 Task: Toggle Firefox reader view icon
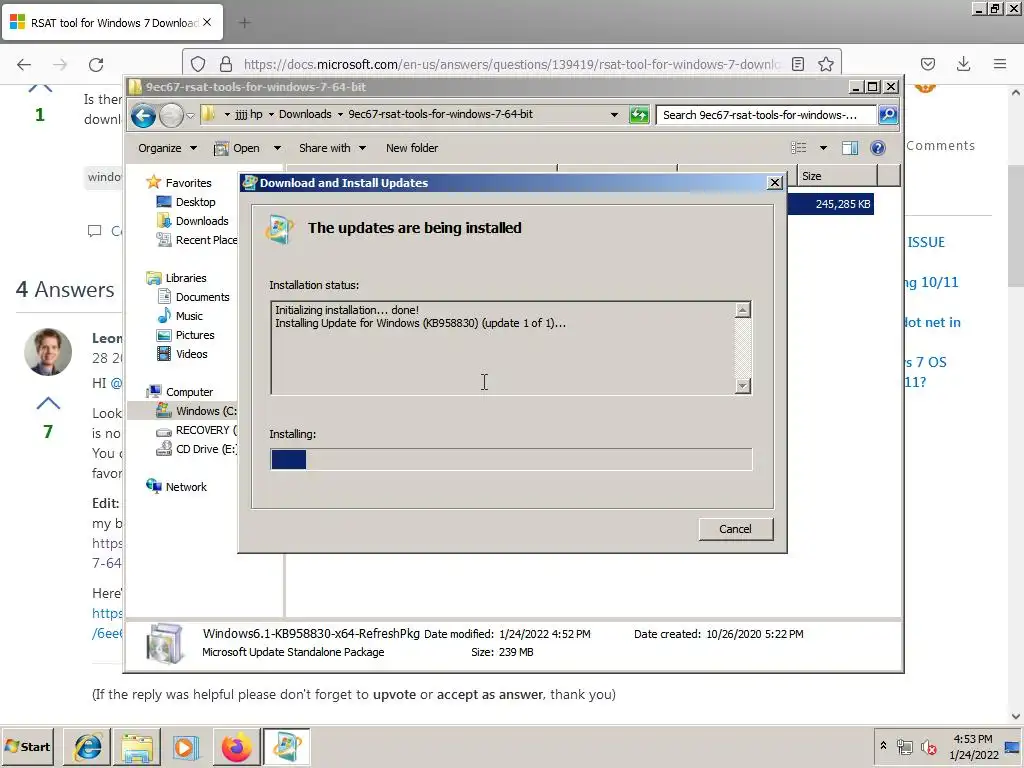(797, 64)
